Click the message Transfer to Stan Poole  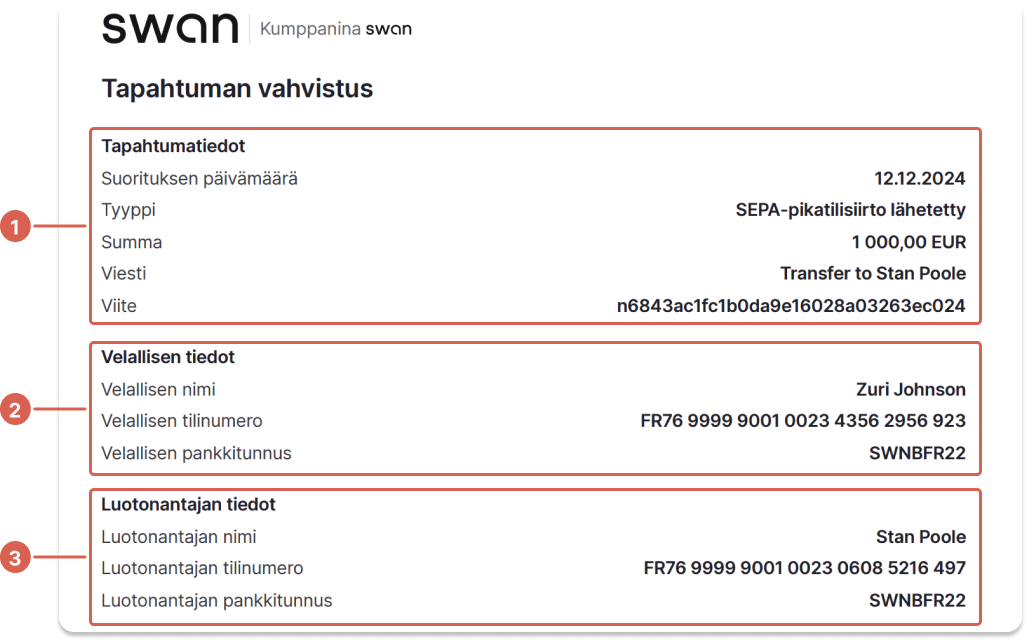pyautogui.click(x=873, y=274)
